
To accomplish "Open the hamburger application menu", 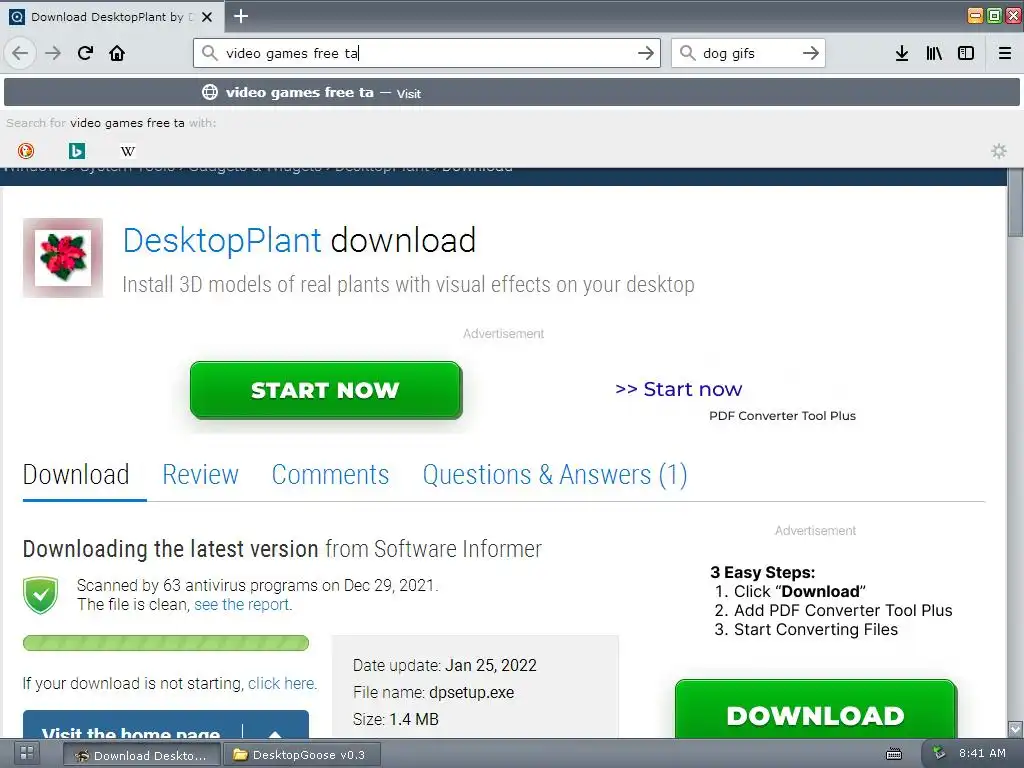I will [x=1005, y=53].
